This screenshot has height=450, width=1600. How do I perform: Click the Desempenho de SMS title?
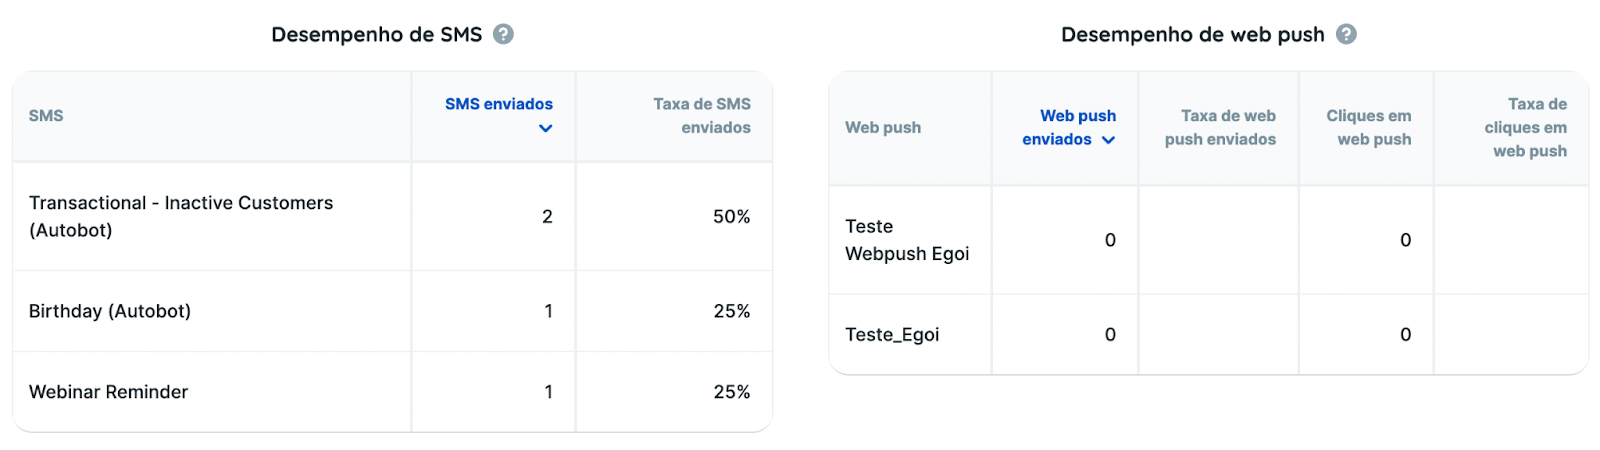click(377, 34)
